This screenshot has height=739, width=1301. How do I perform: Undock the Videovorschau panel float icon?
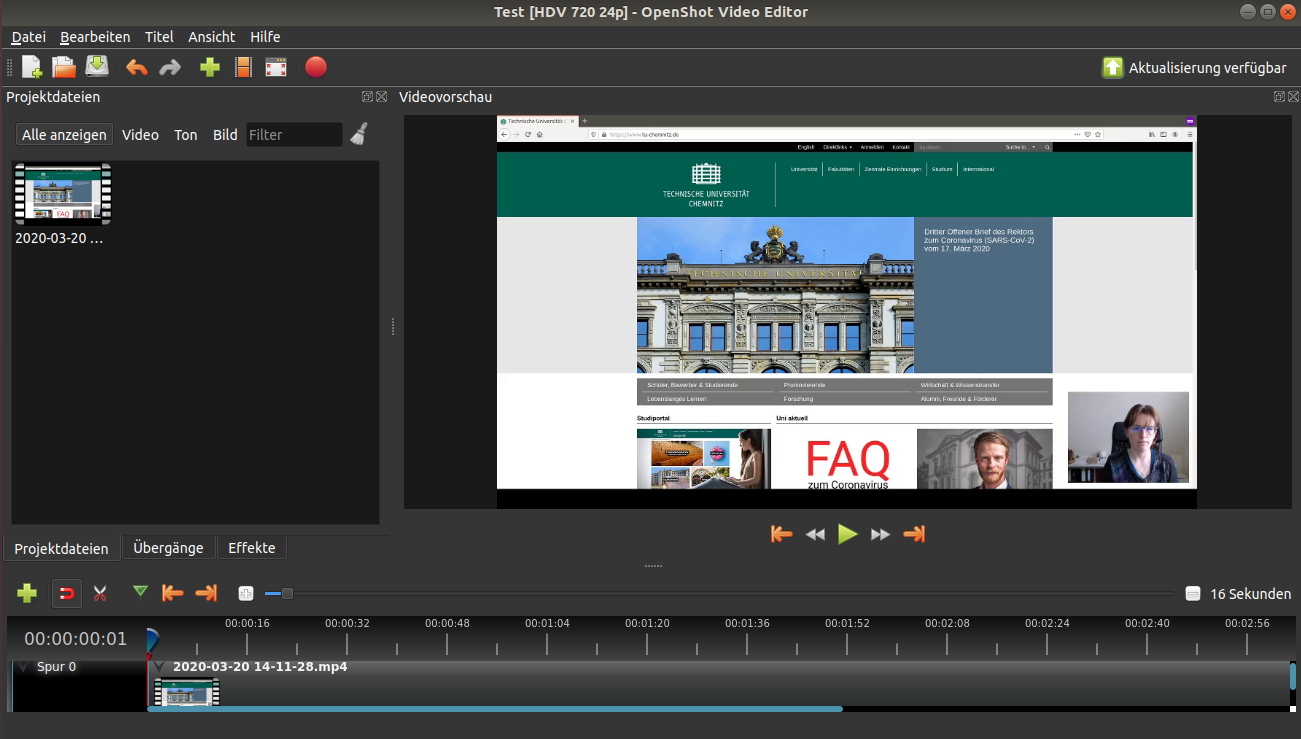point(1279,97)
